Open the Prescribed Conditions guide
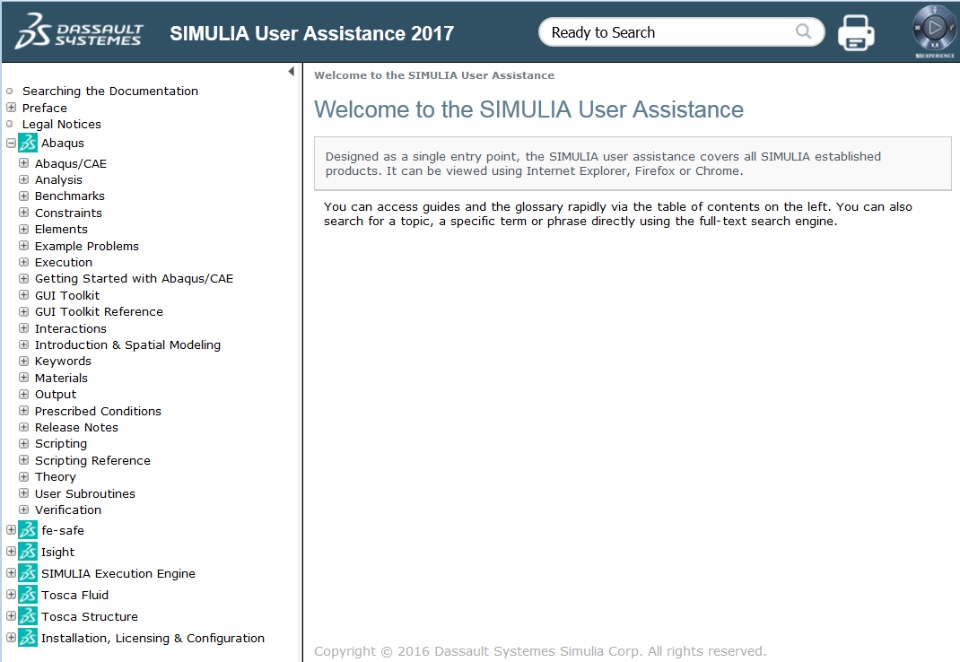This screenshot has height=662, width=960. tap(98, 410)
